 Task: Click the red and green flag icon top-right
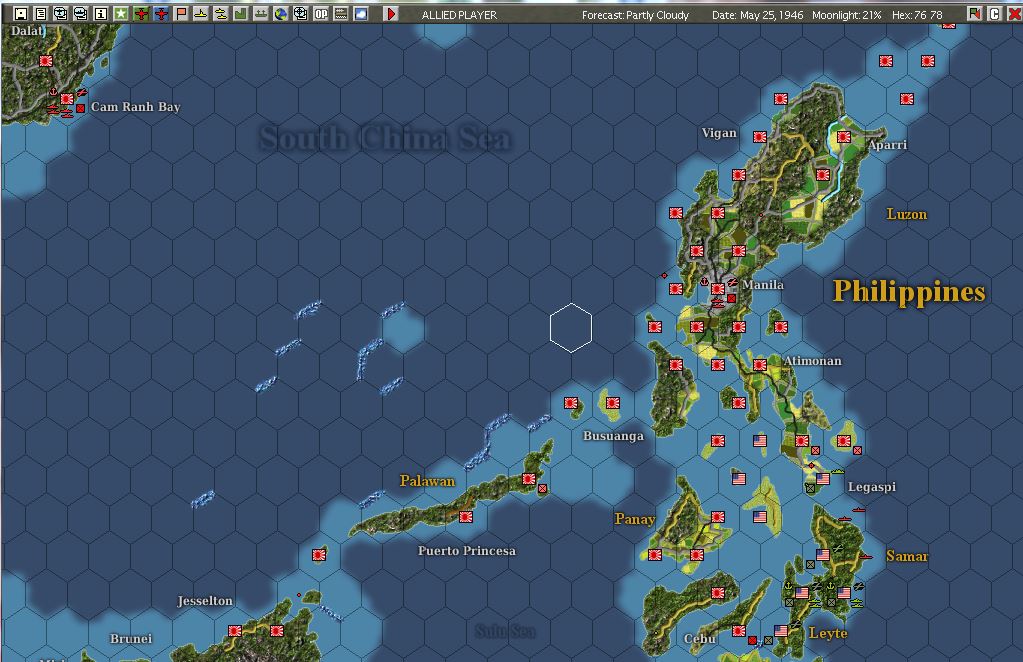(974, 14)
